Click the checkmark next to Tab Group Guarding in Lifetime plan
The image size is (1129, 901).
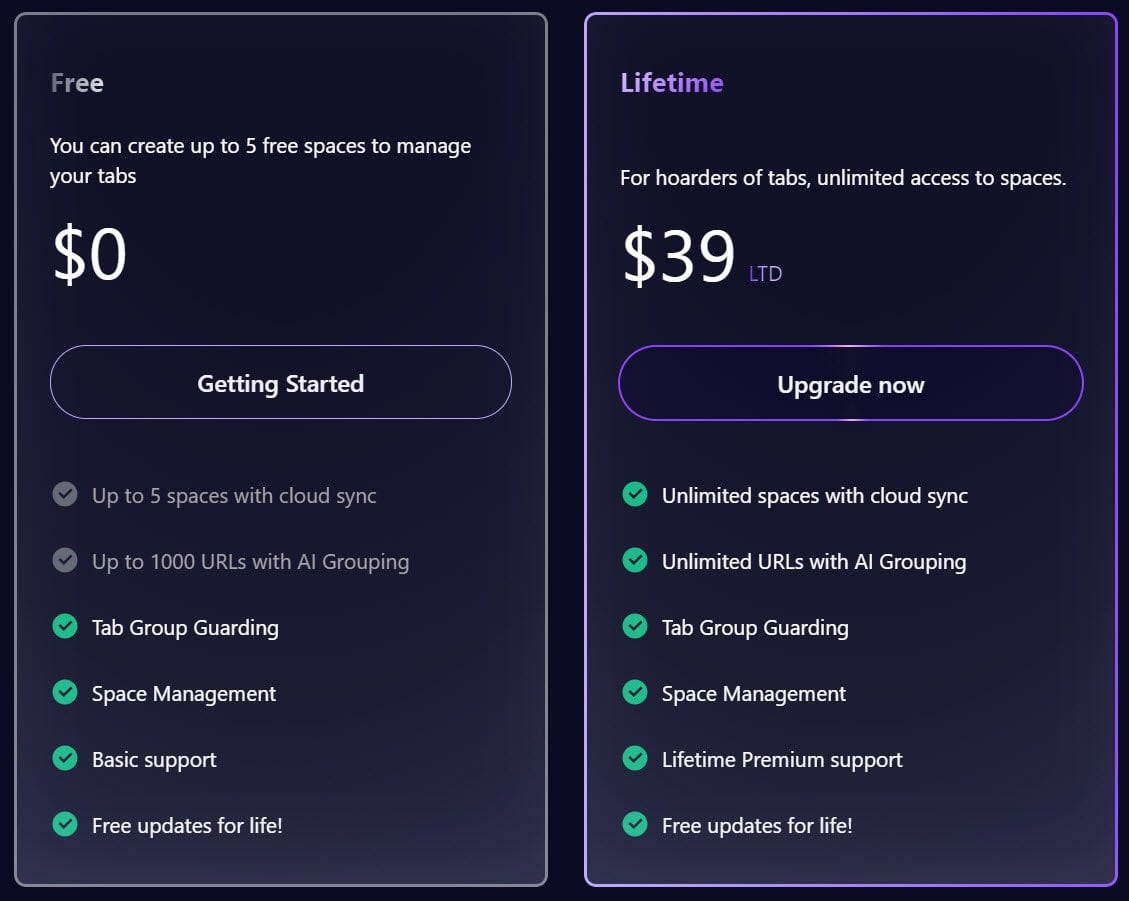[635, 627]
